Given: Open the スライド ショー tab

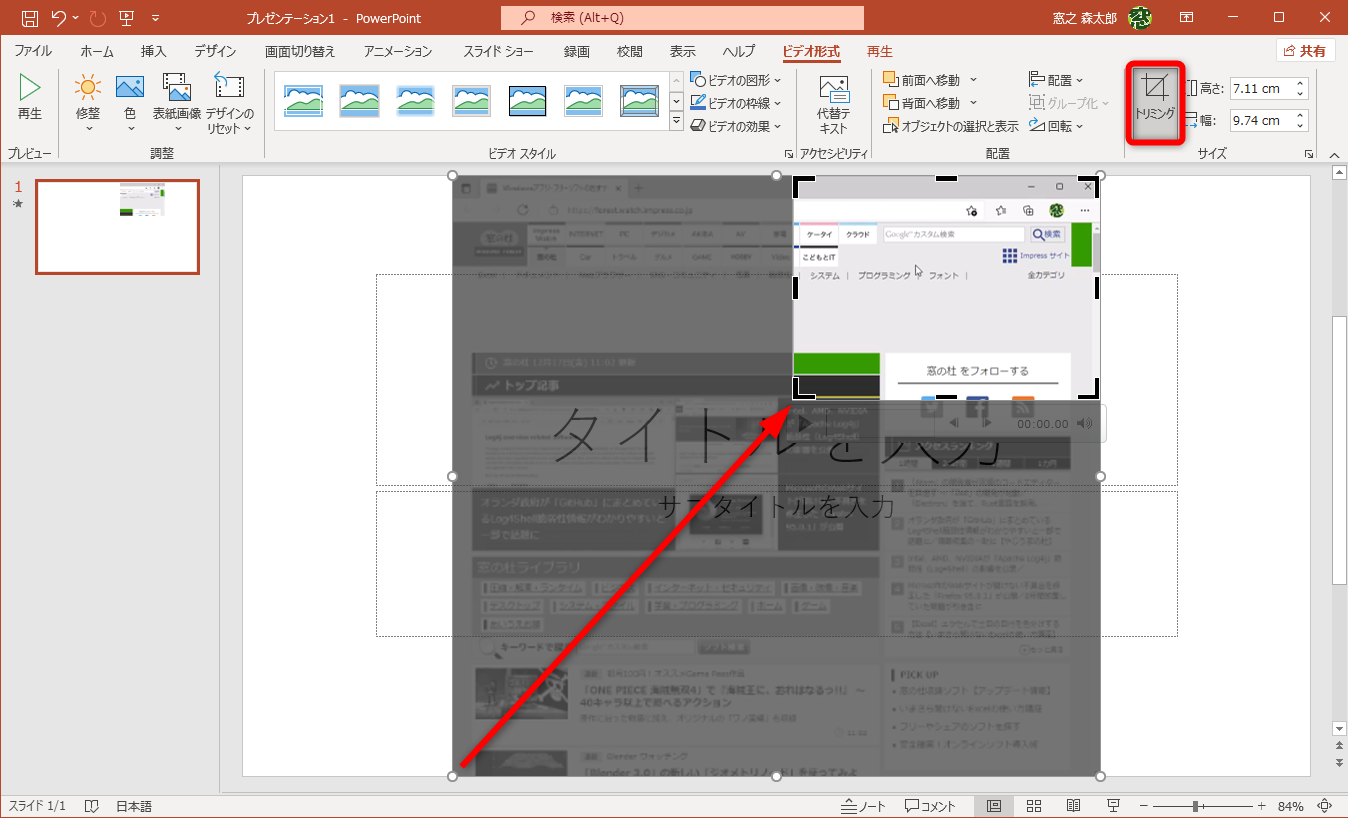Looking at the screenshot, I should coord(498,51).
